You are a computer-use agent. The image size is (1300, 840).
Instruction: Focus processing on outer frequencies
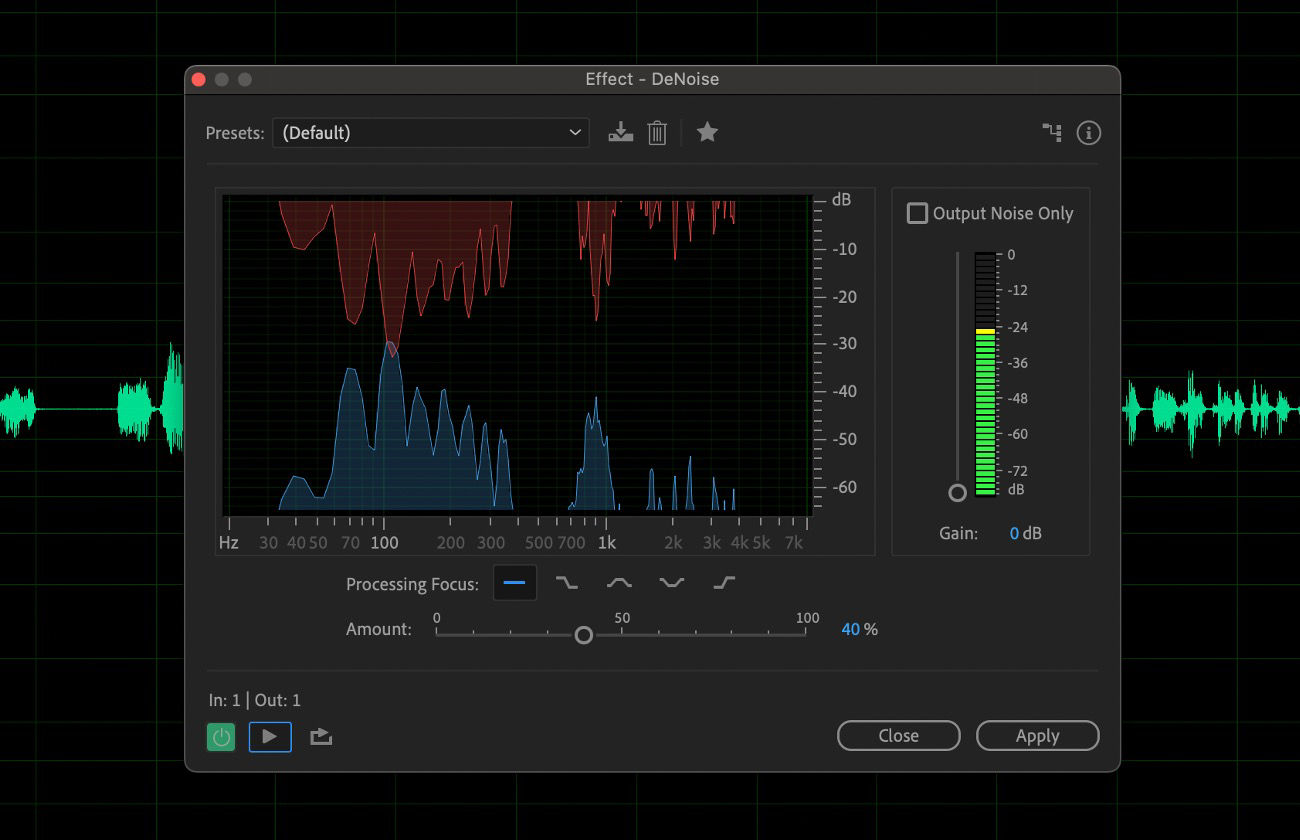point(671,582)
